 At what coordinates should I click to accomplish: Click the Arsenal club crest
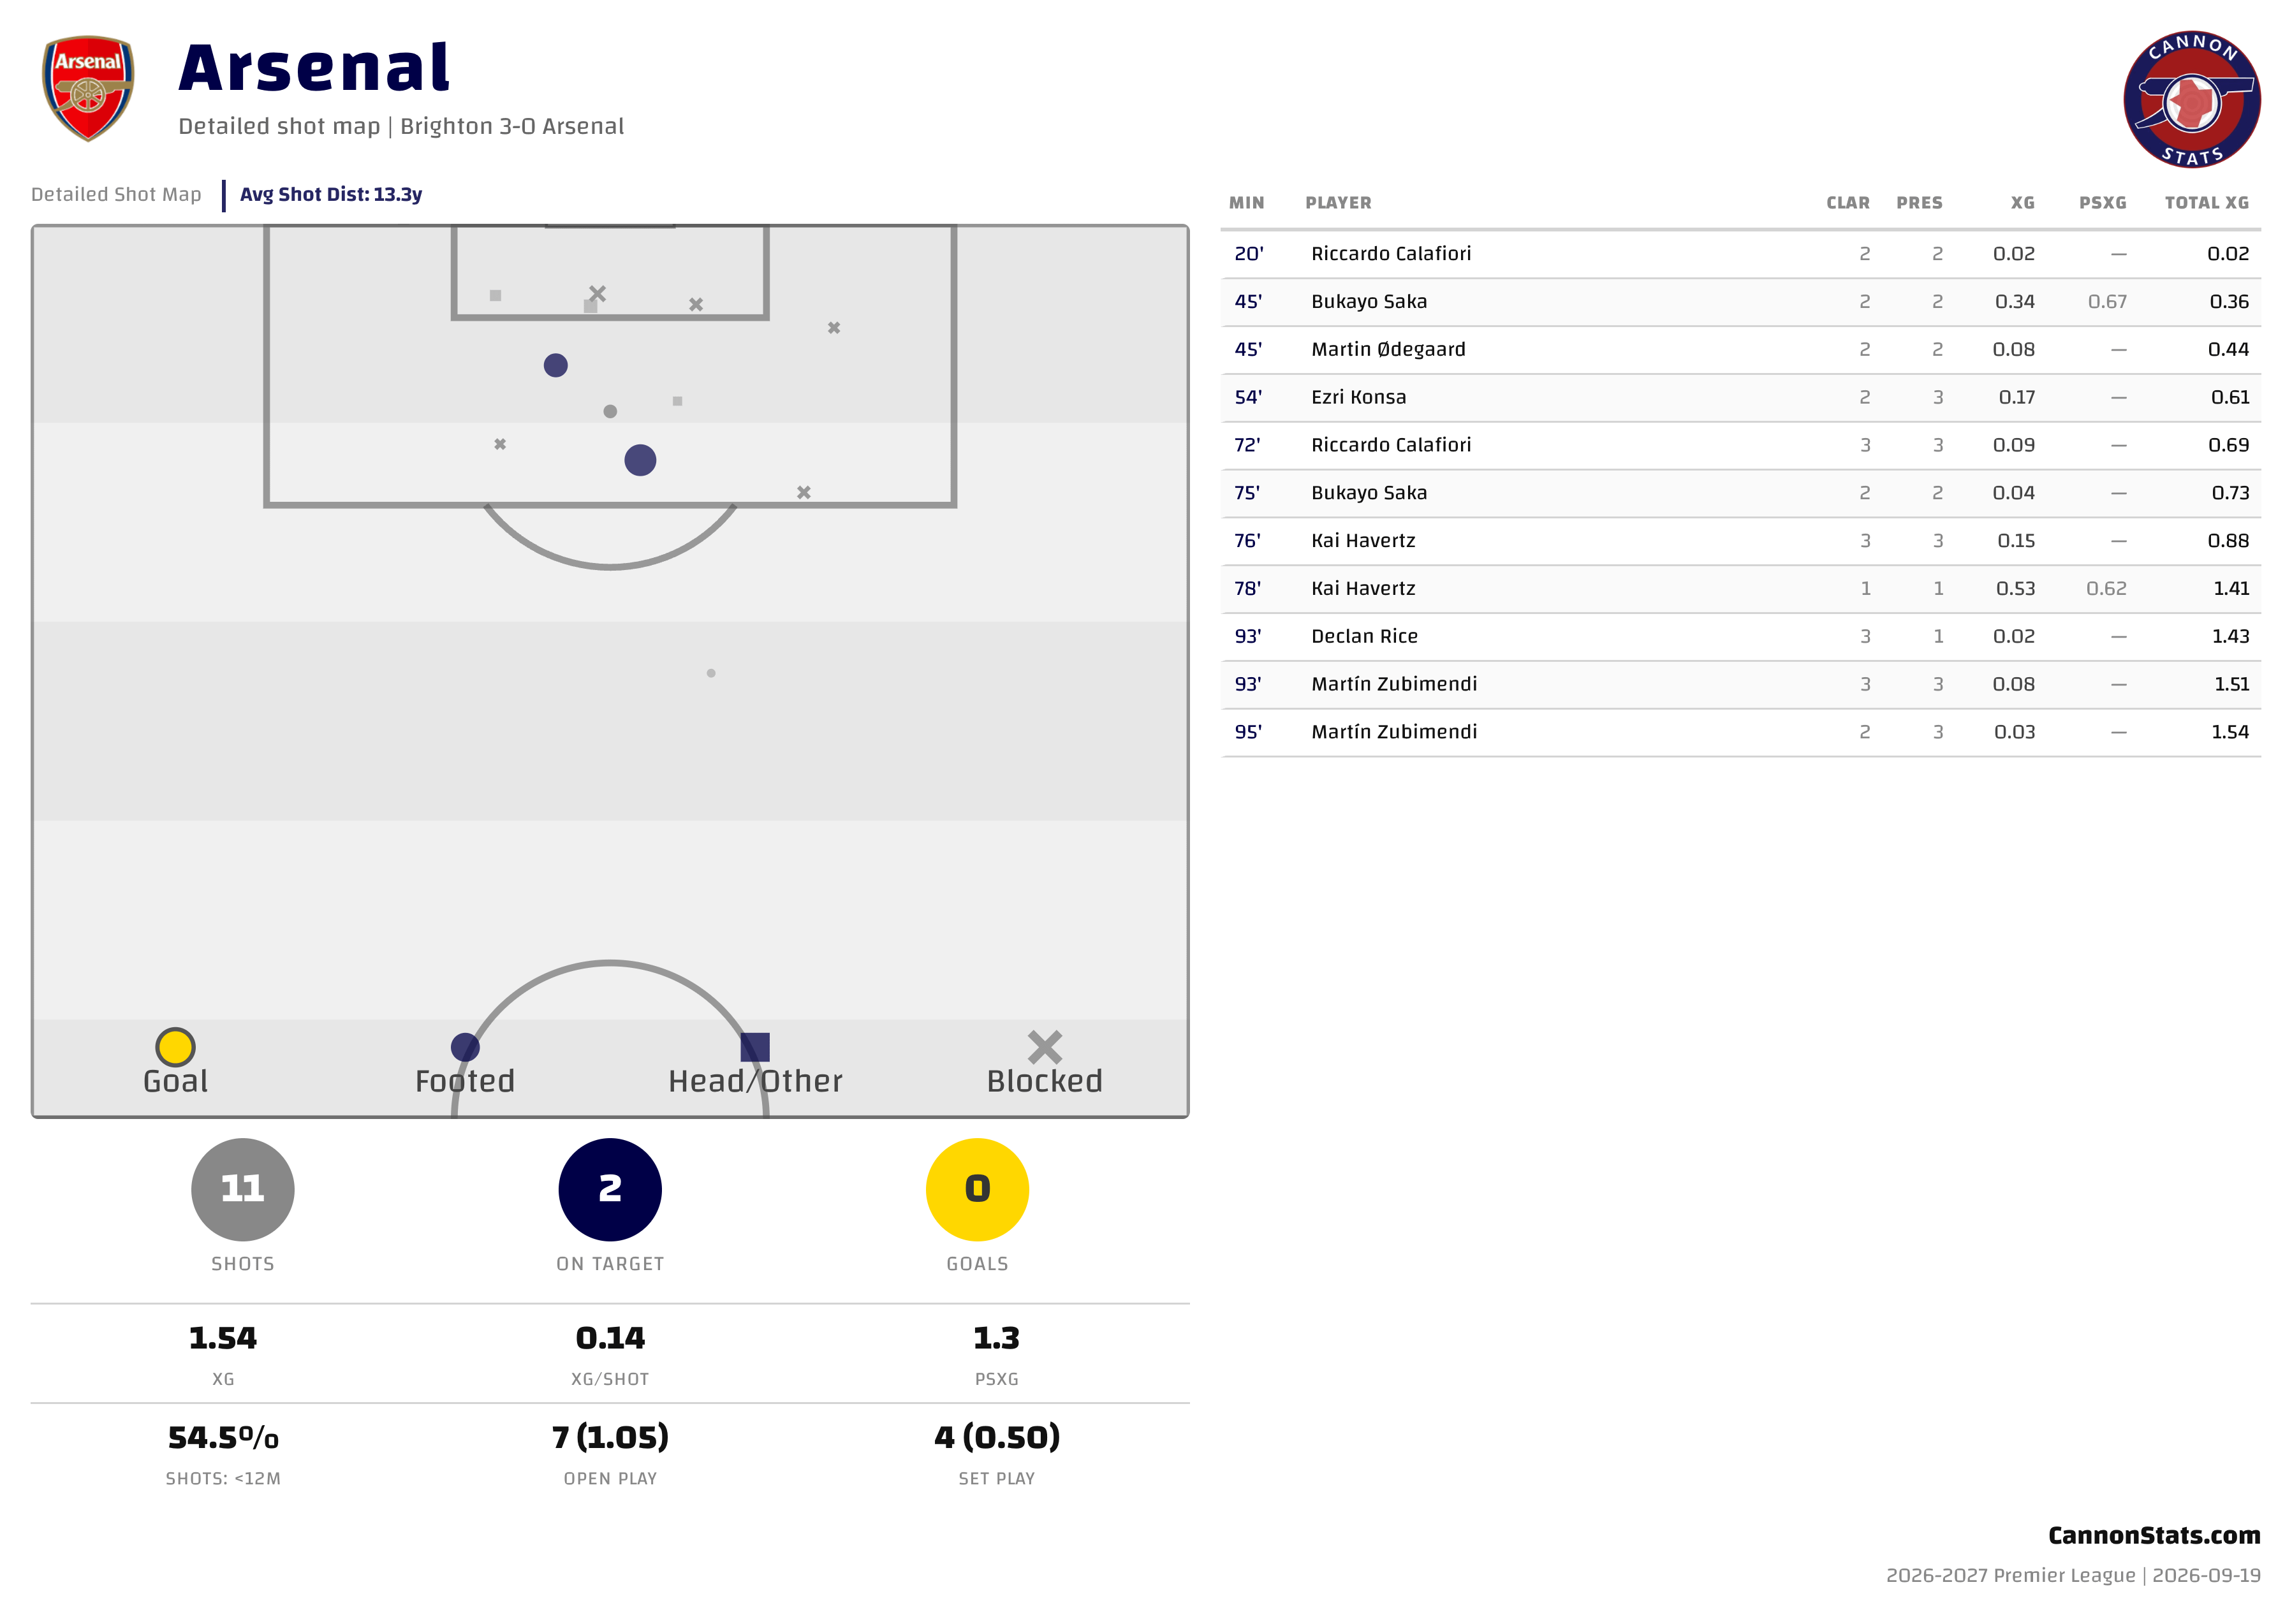[88, 88]
